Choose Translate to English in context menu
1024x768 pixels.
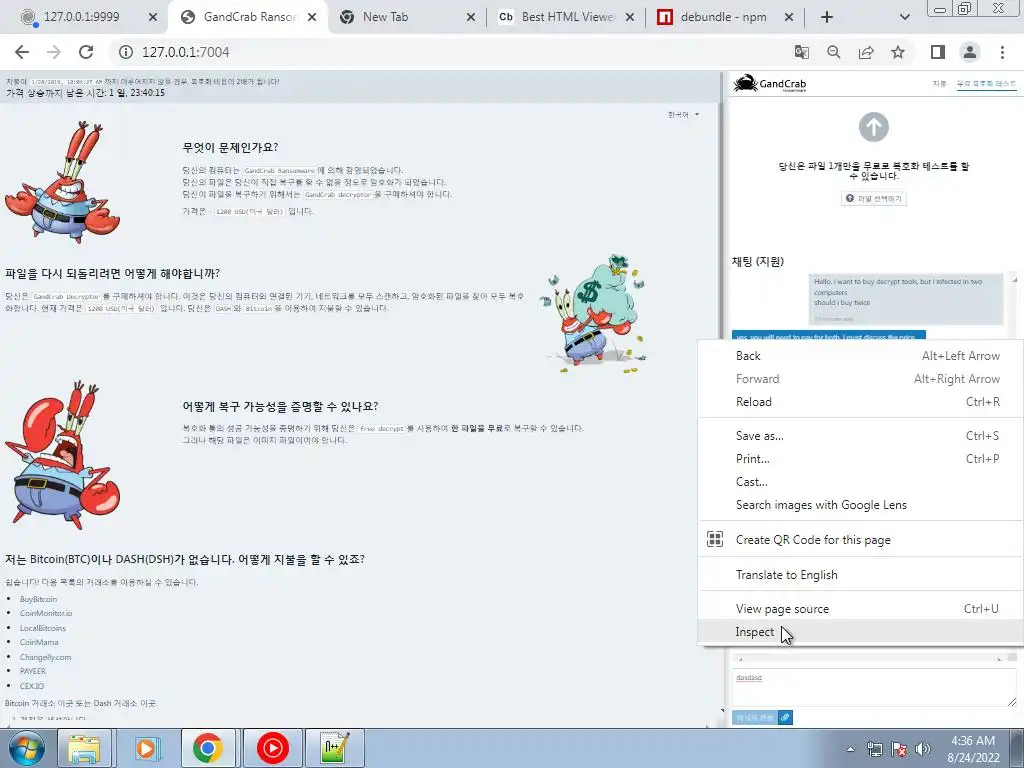(861, 575)
